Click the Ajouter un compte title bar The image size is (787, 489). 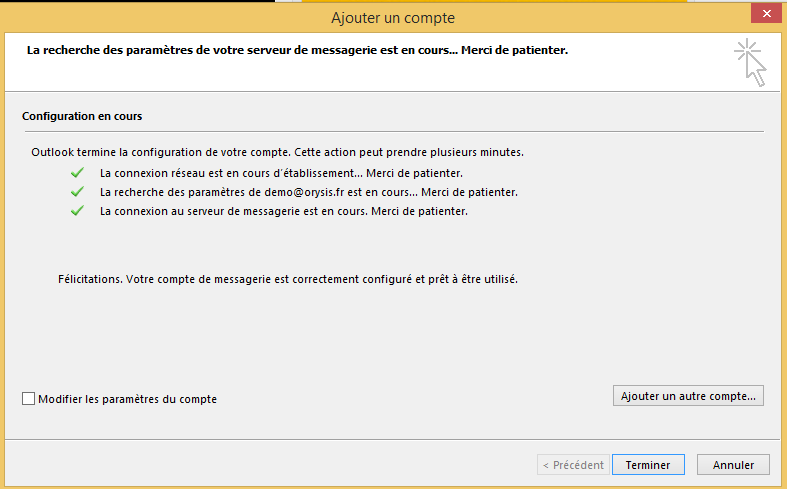[x=393, y=17]
